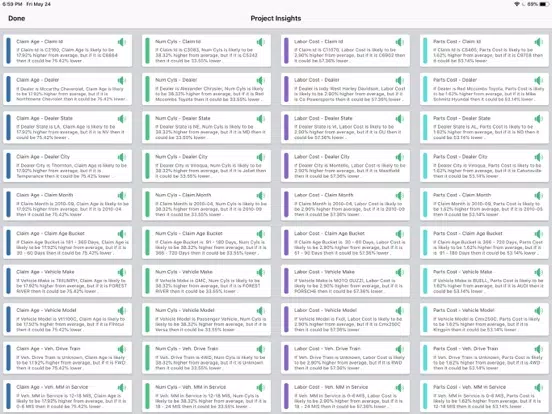The height and width of the screenshot is (414, 552).
Task: Play audio for Claim Age - Dealer card
Action: pos(122,81)
